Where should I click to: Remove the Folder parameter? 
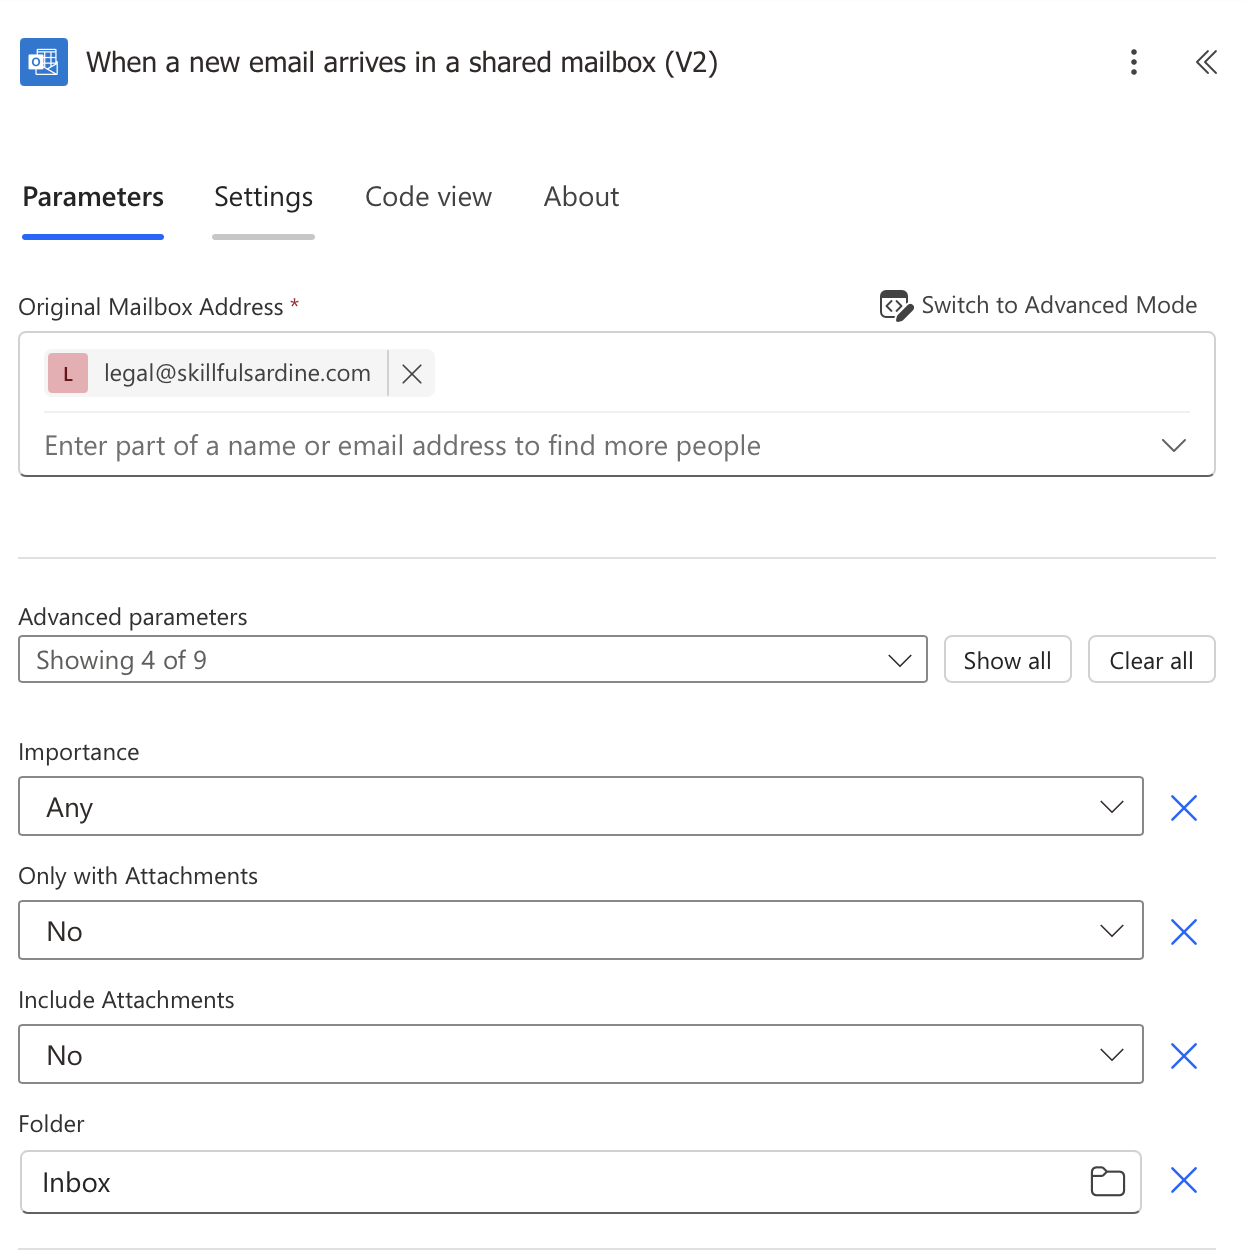pos(1184,1181)
